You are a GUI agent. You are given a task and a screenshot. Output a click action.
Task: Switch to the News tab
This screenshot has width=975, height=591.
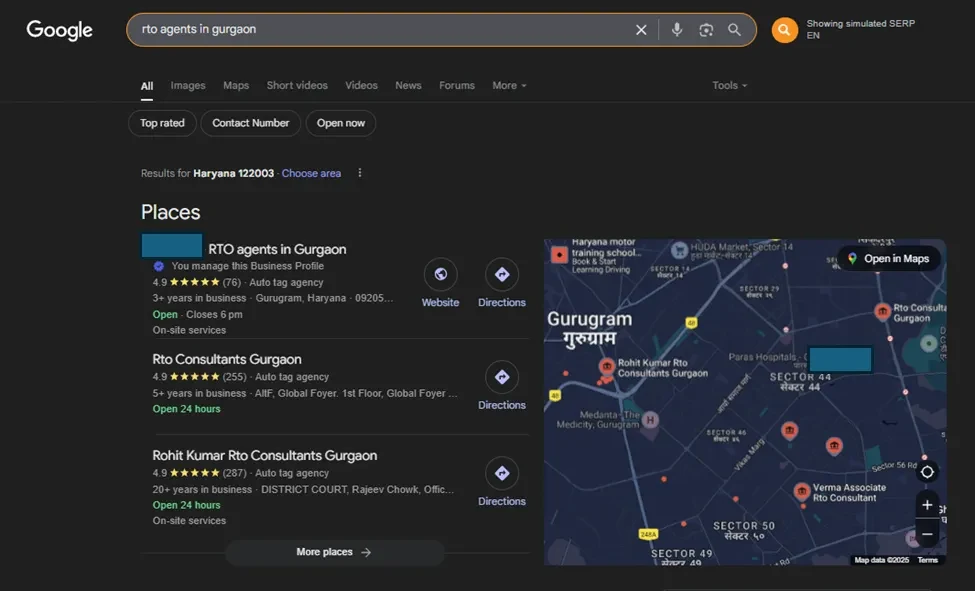tap(408, 85)
